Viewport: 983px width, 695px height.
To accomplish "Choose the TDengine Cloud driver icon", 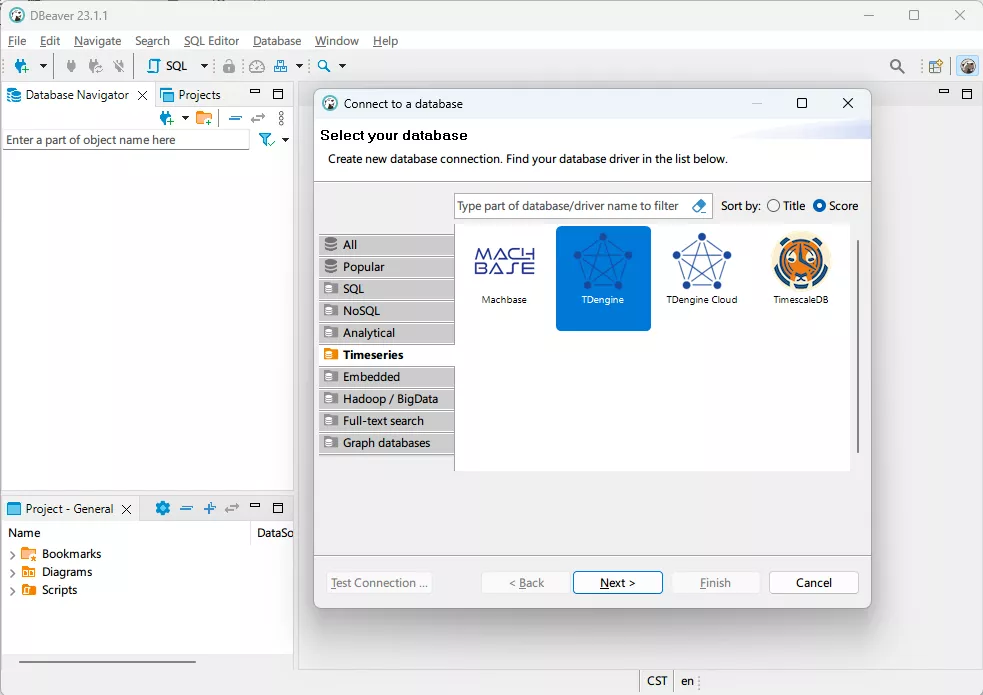I will (701, 262).
